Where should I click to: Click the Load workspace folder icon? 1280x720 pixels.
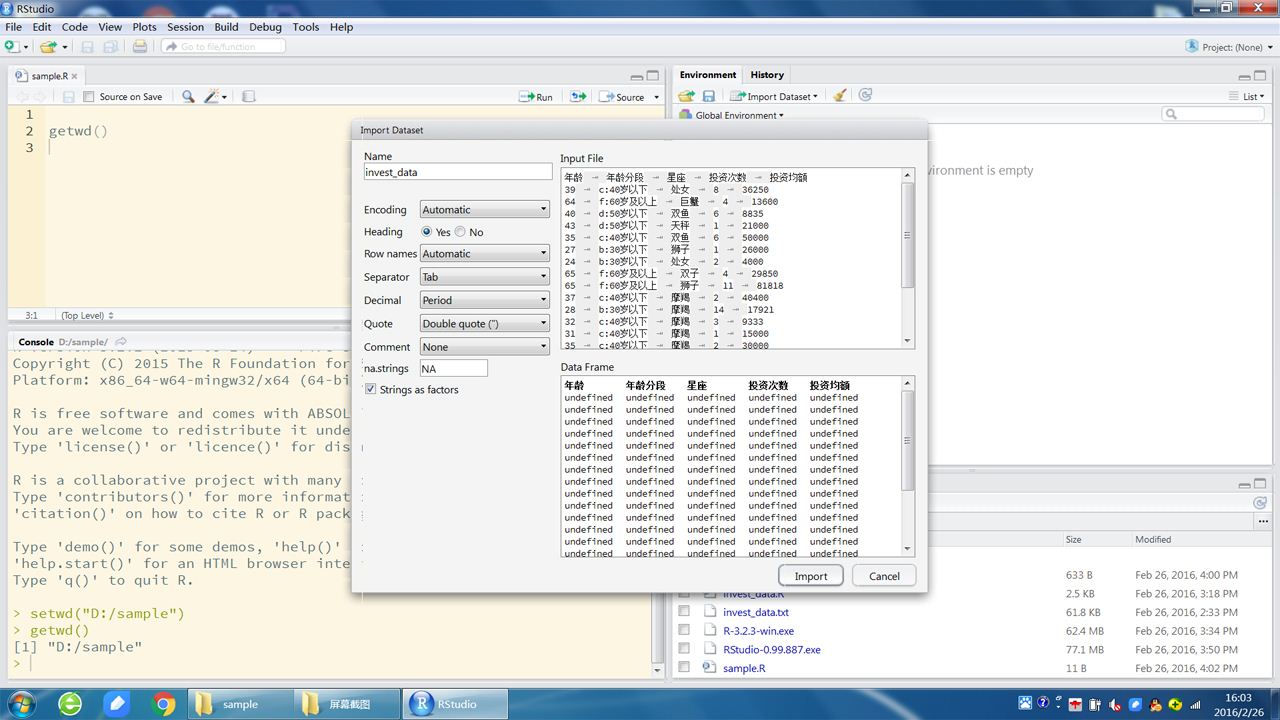(686, 96)
